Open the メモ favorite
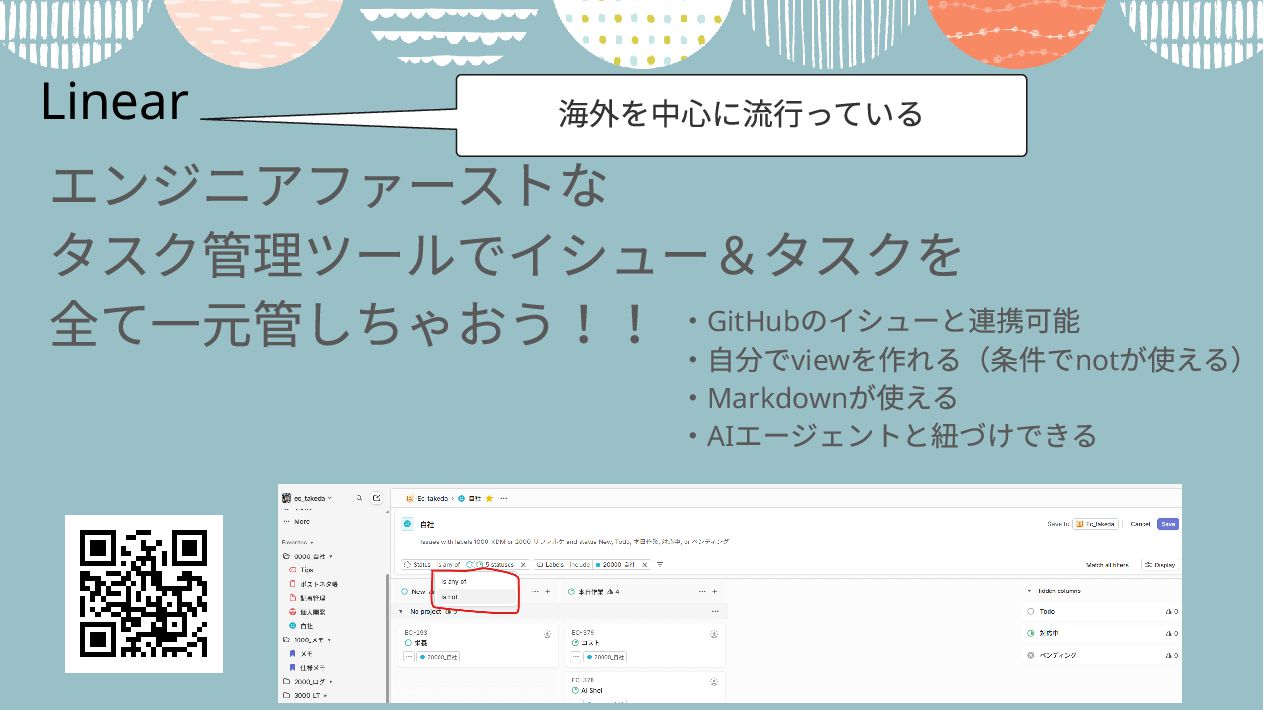 click(x=302, y=654)
